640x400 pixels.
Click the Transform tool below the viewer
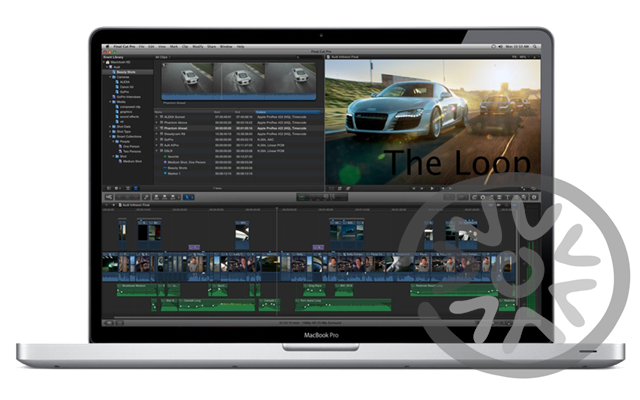331,188
